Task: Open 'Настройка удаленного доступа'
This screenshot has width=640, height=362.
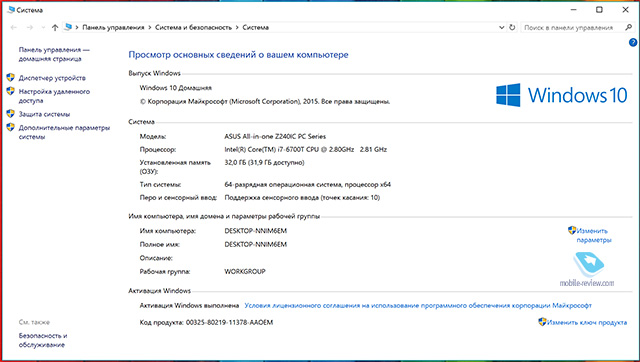Action: coord(54,96)
